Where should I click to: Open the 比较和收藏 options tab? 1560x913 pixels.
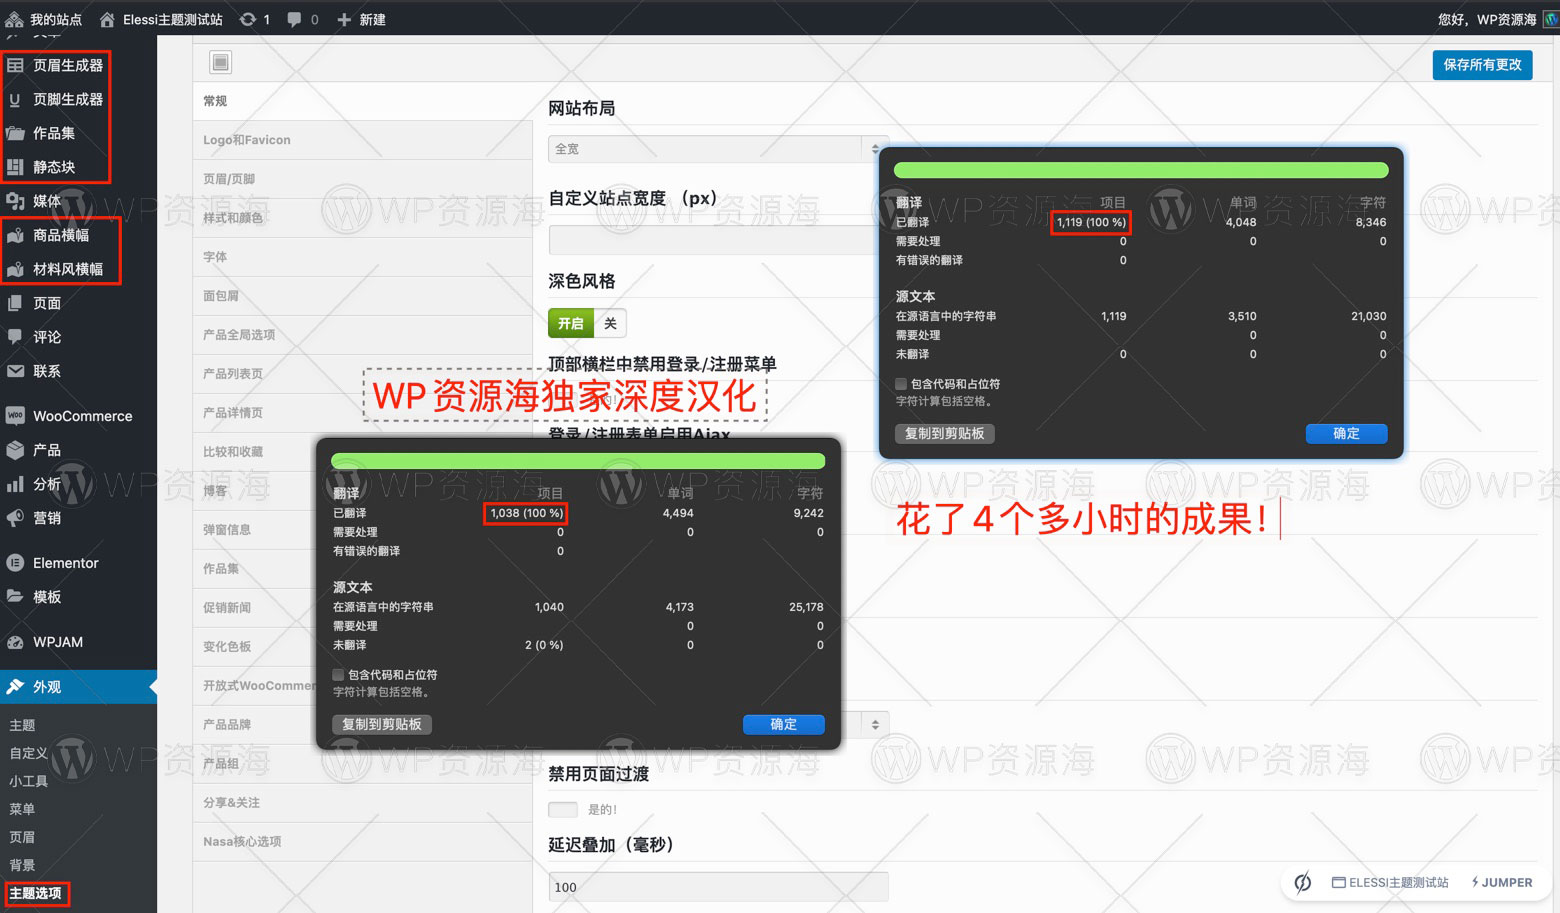[x=363, y=452]
